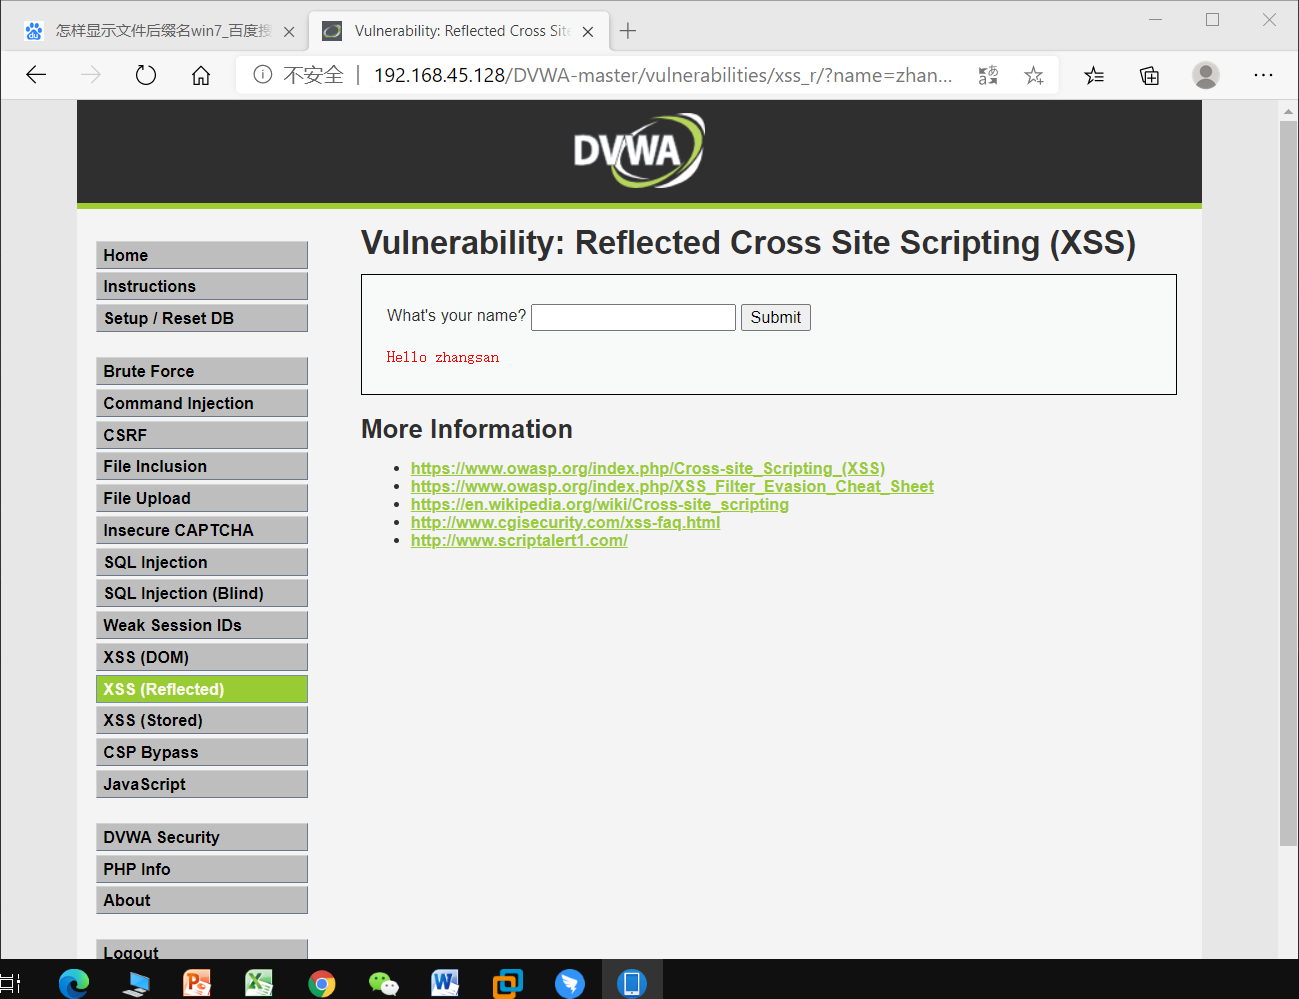The height and width of the screenshot is (999, 1299).
Task: Open cgisecurity.com xss-faq link
Action: pyautogui.click(x=565, y=522)
